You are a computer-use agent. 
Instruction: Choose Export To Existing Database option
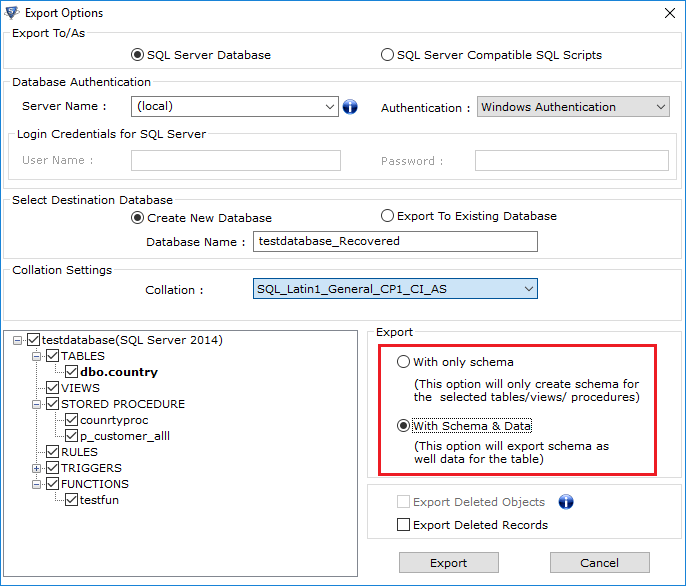click(x=387, y=216)
